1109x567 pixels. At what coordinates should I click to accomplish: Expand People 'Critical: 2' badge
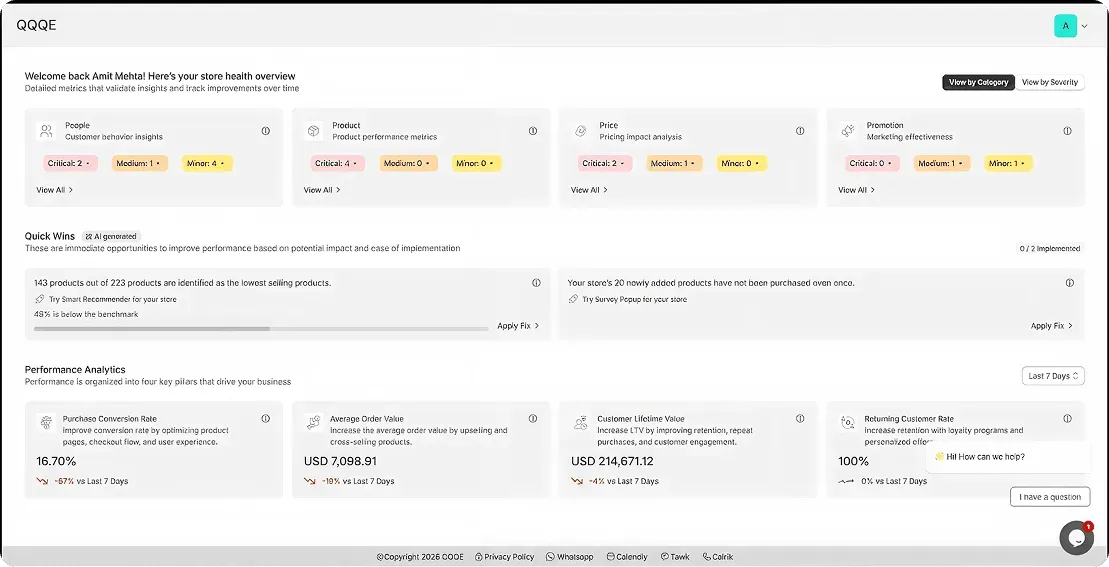pyautogui.click(x=69, y=163)
